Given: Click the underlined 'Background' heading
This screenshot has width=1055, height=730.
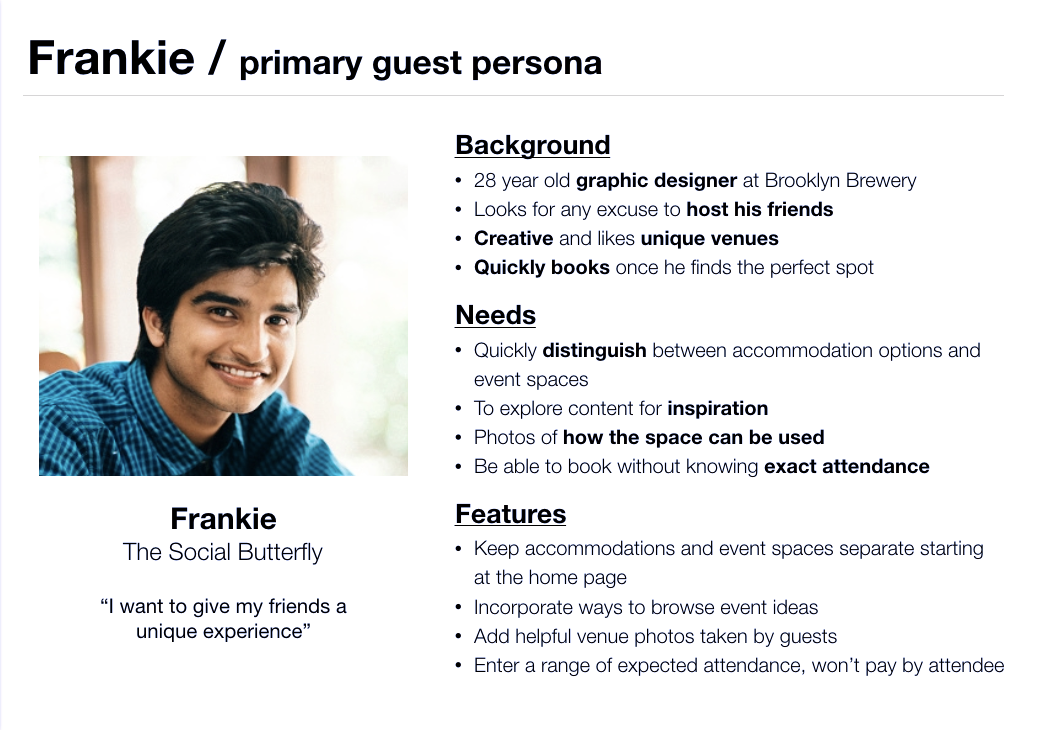Looking at the screenshot, I should [x=532, y=145].
